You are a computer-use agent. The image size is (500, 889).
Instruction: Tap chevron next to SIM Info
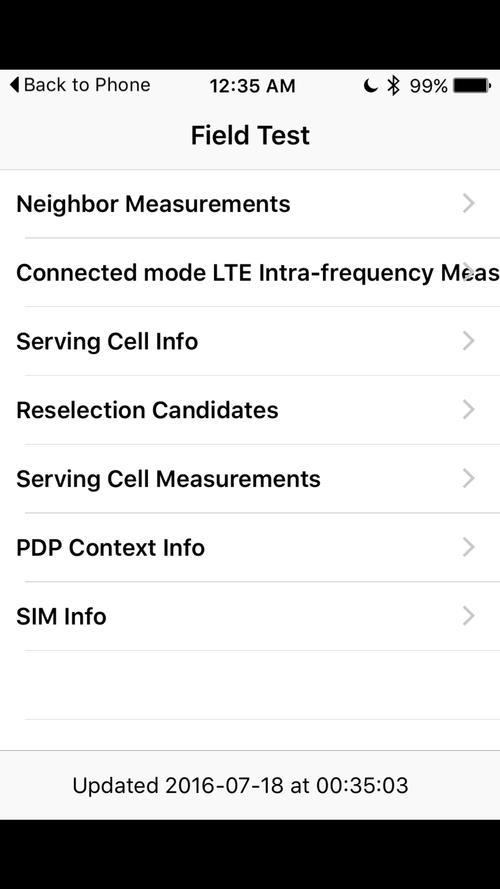point(468,616)
